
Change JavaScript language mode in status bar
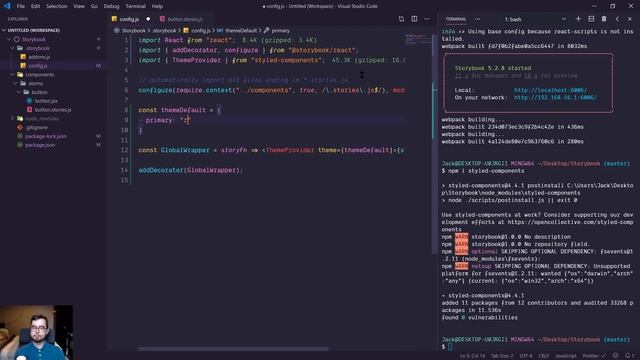pos(566,356)
